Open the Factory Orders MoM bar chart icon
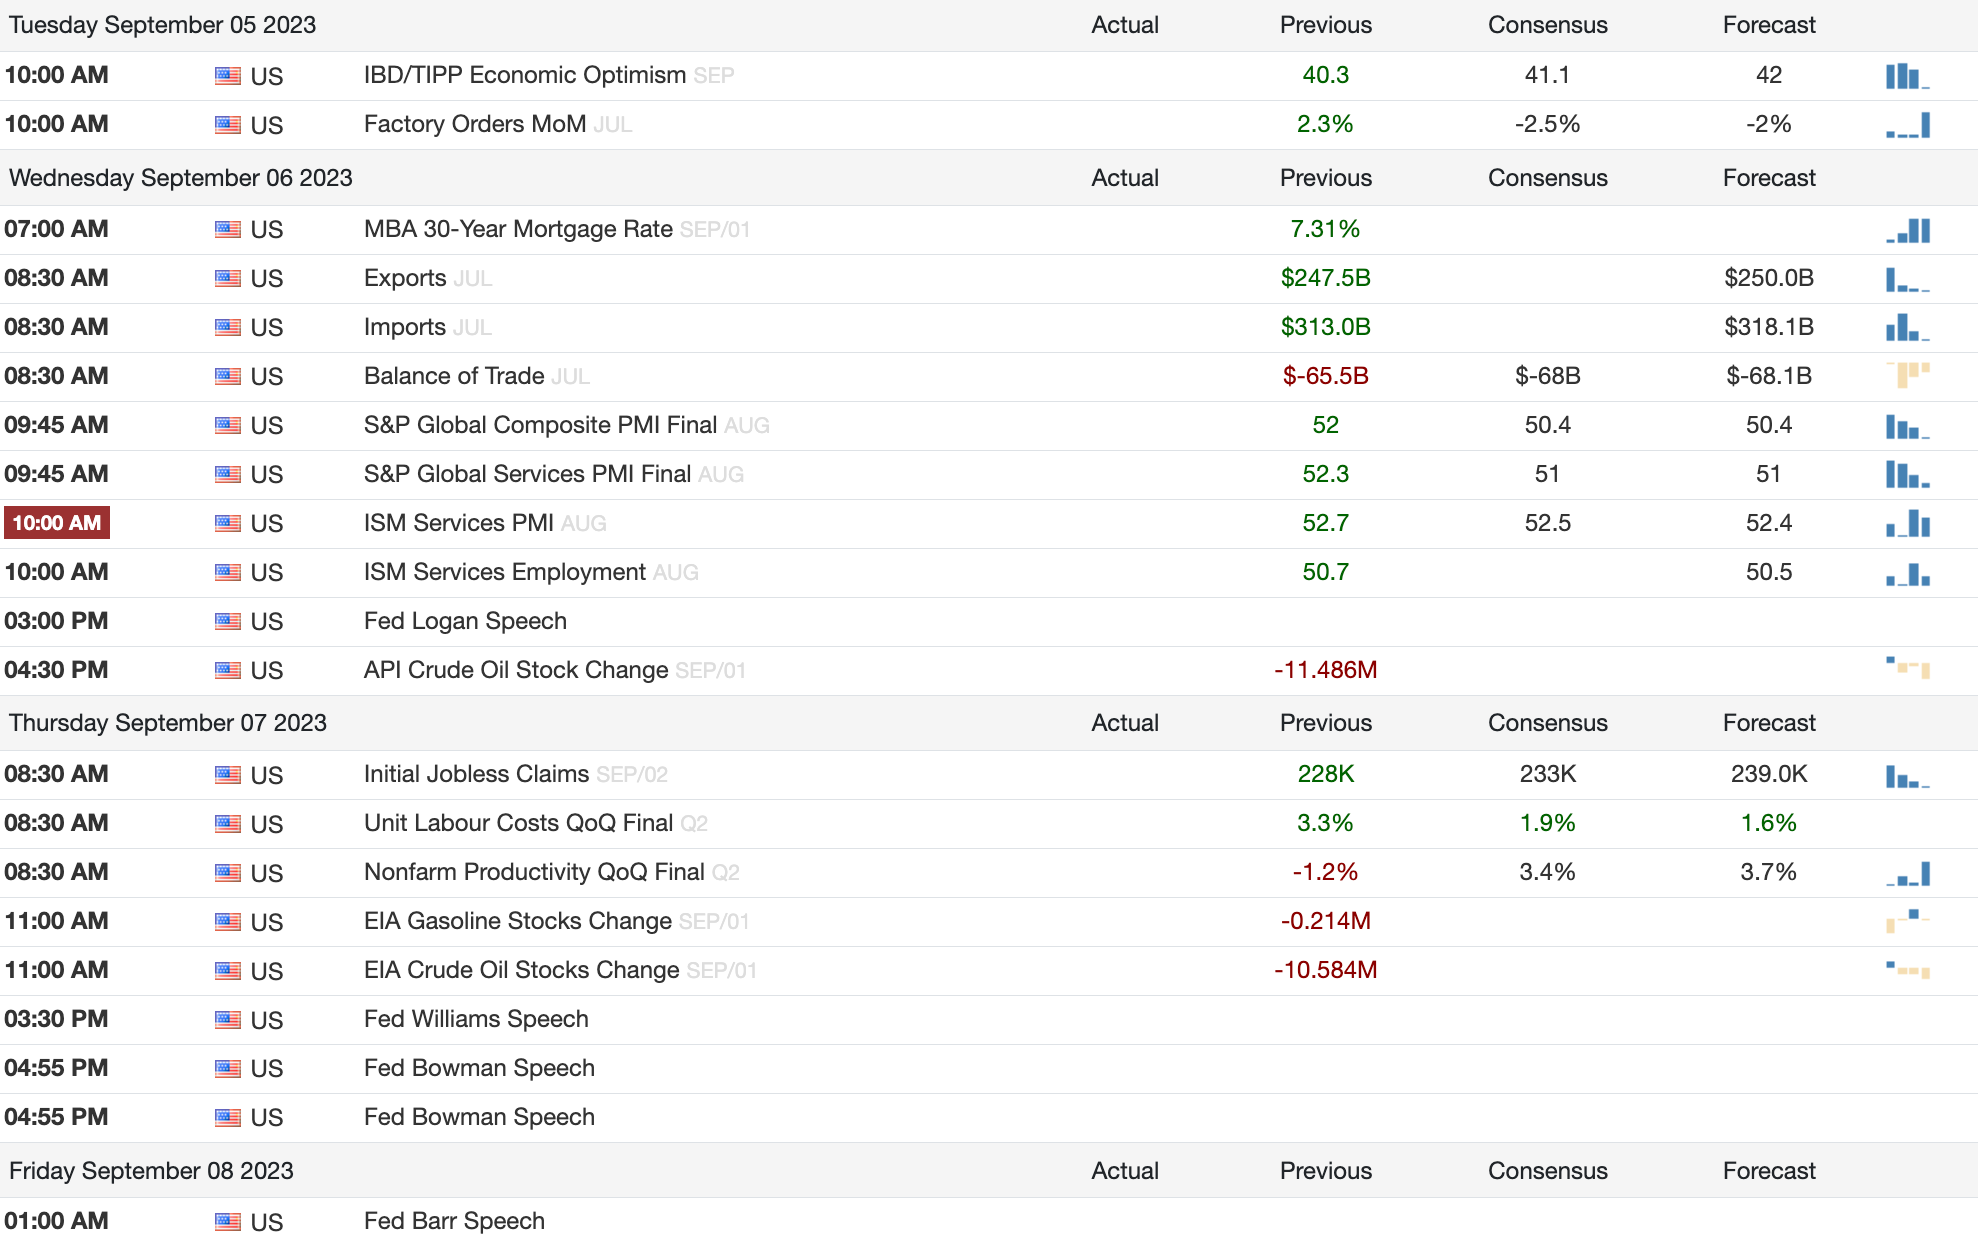Screen dimensions: 1978x1246 (x=1907, y=125)
